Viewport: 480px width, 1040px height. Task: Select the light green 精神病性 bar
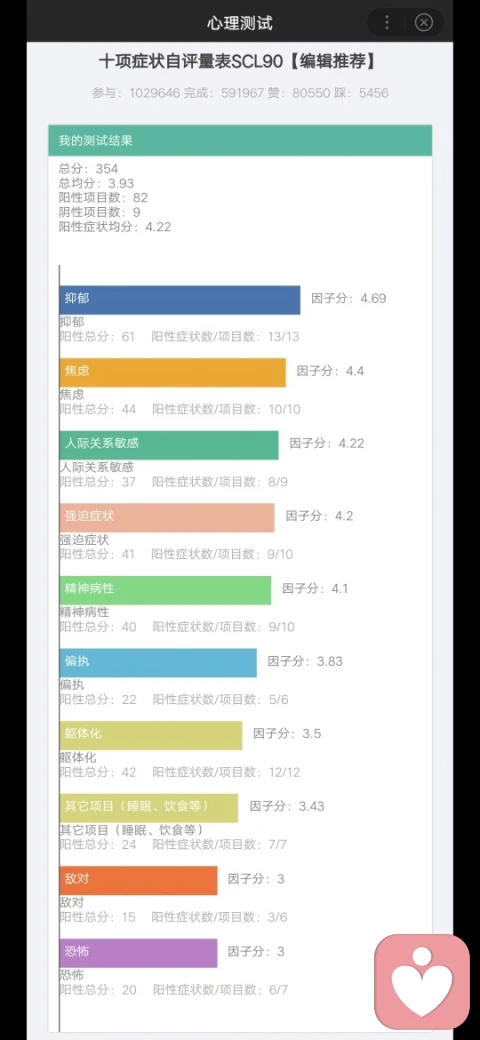click(x=165, y=590)
